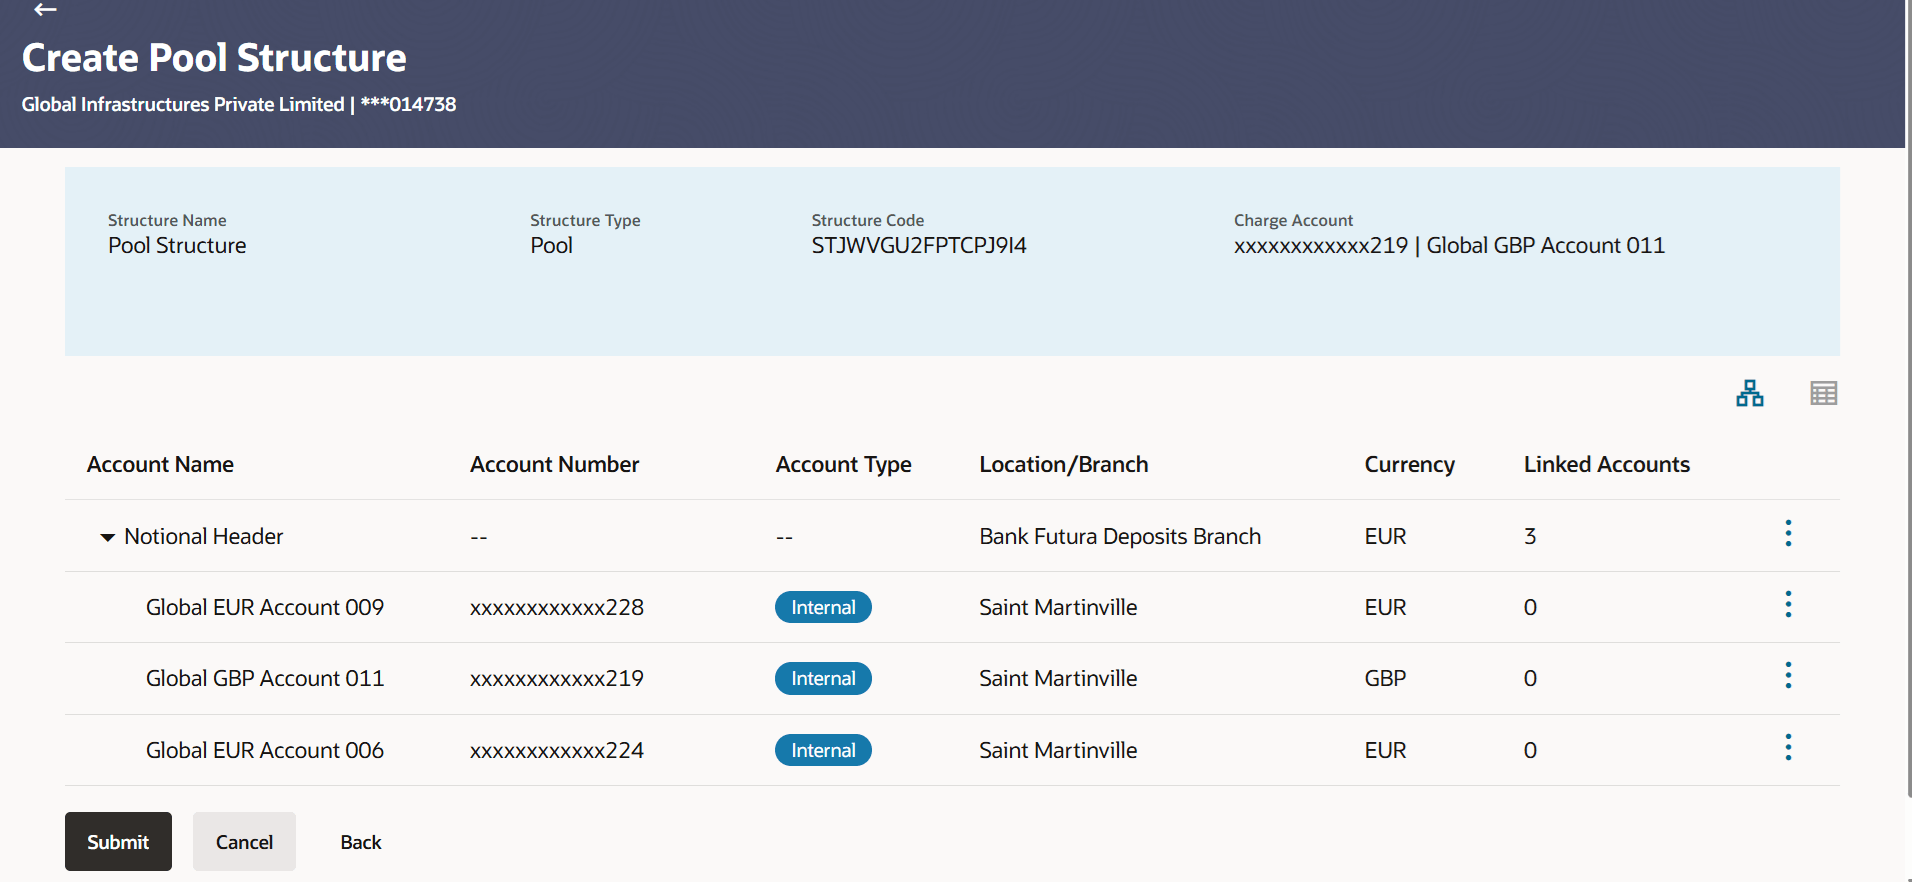Select the Global EUR Account 009 row
This screenshot has width=1912, height=882.
coord(265,608)
